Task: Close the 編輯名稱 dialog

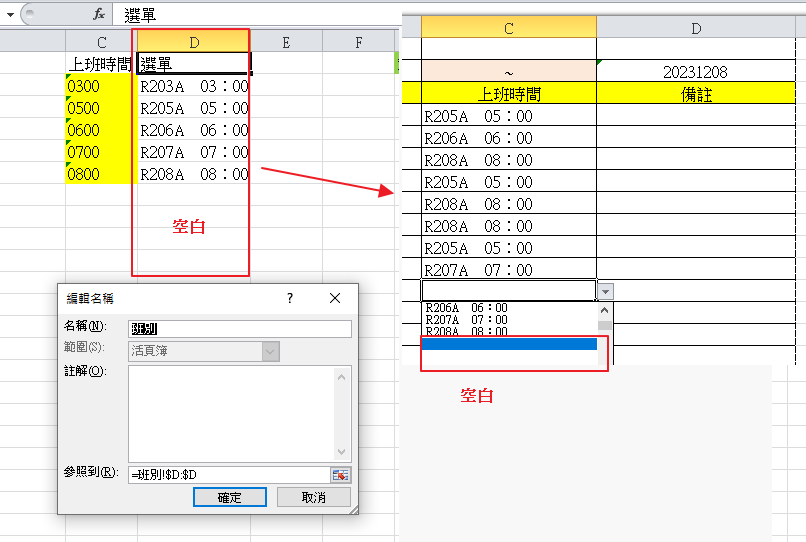Action: 335,298
